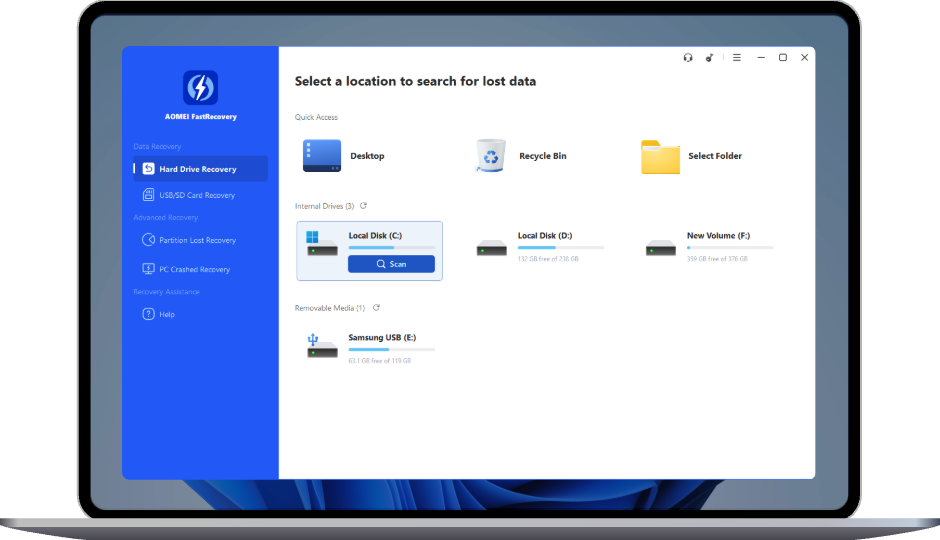The image size is (940, 540).
Task: Choose Partition Lost Recovery option
Action: pos(197,240)
